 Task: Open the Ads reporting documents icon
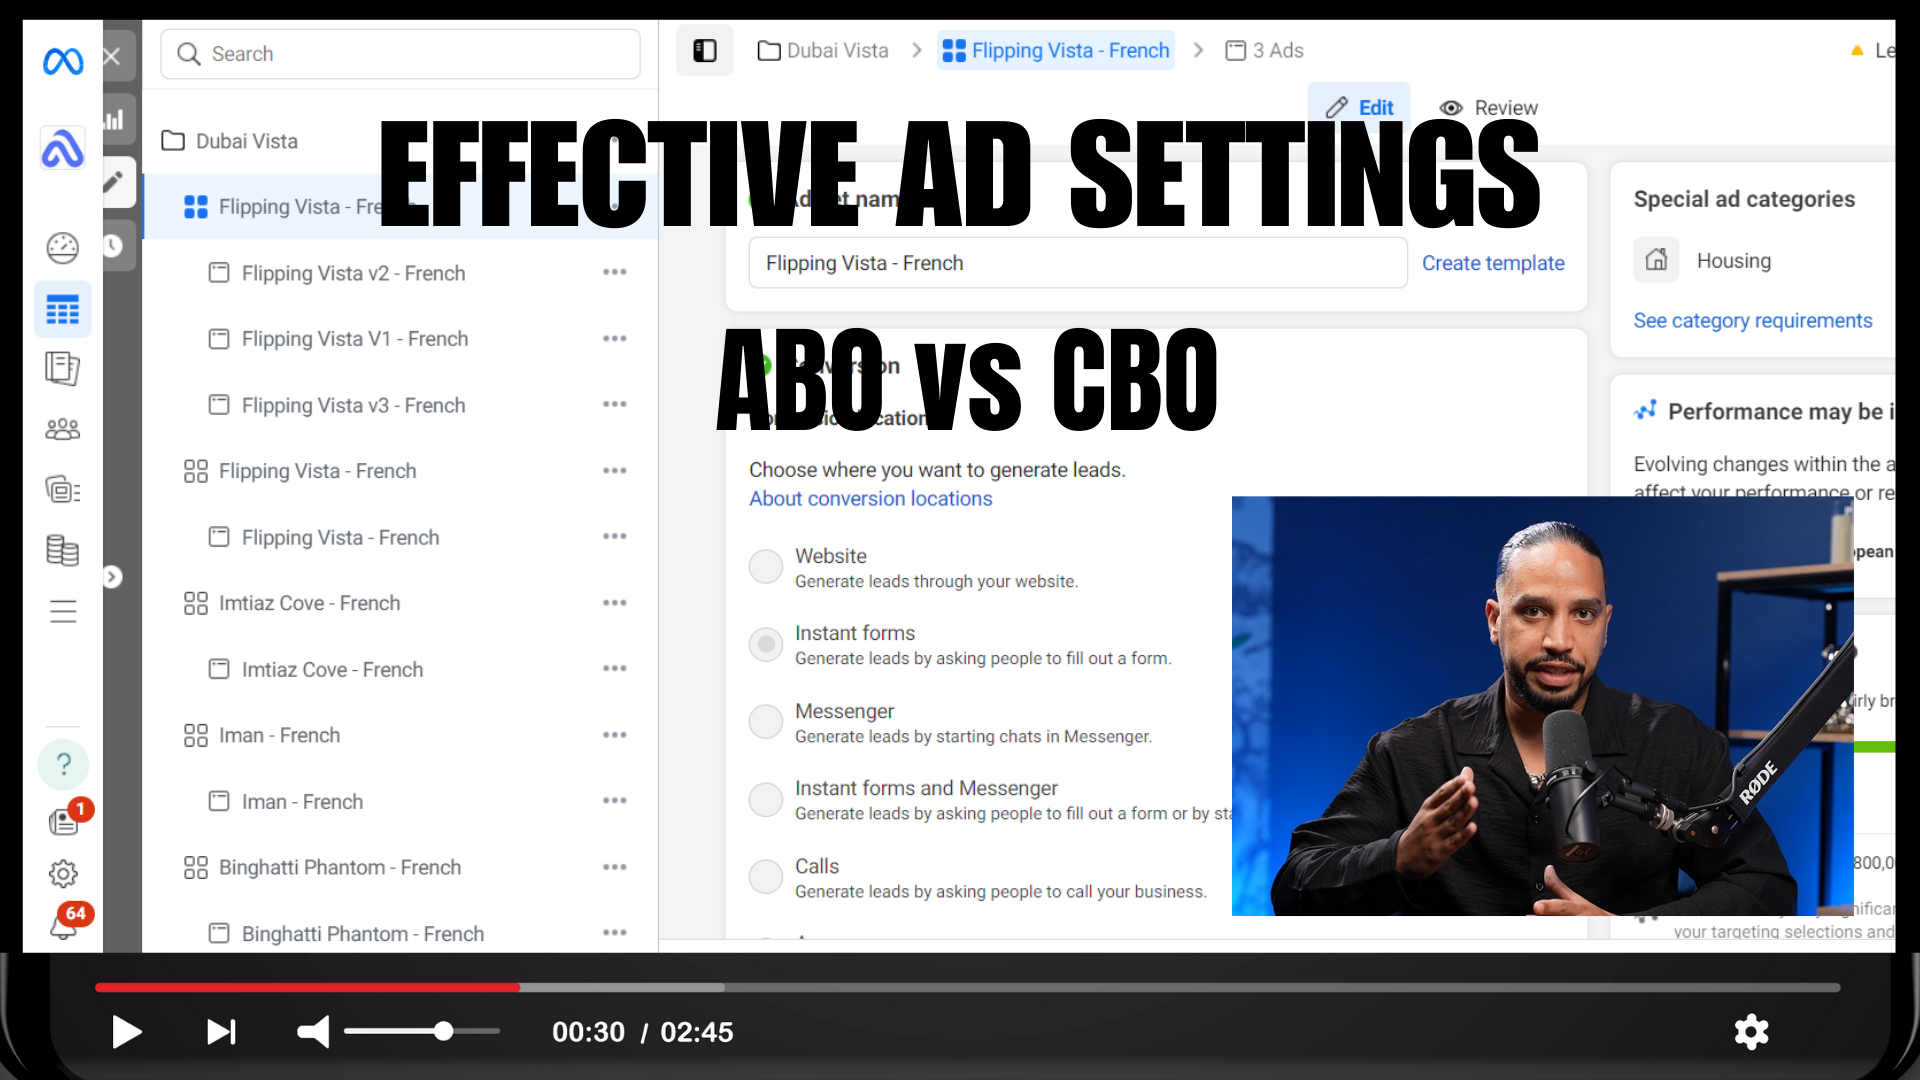62,369
